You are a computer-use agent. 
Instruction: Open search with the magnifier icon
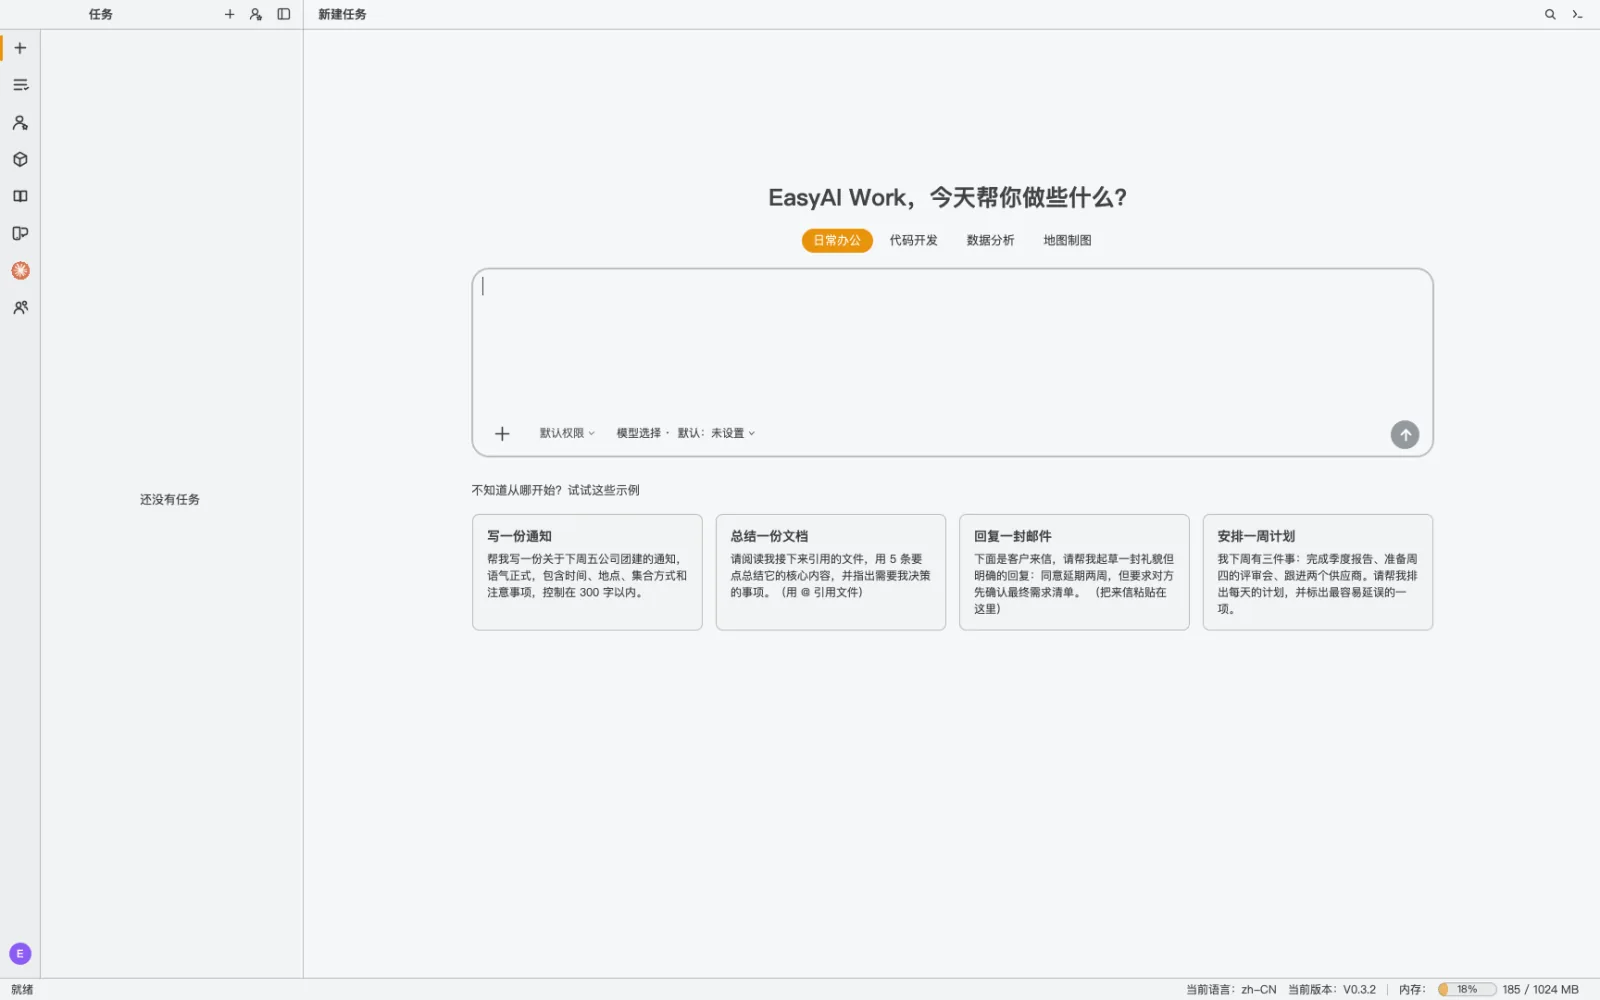(1550, 14)
